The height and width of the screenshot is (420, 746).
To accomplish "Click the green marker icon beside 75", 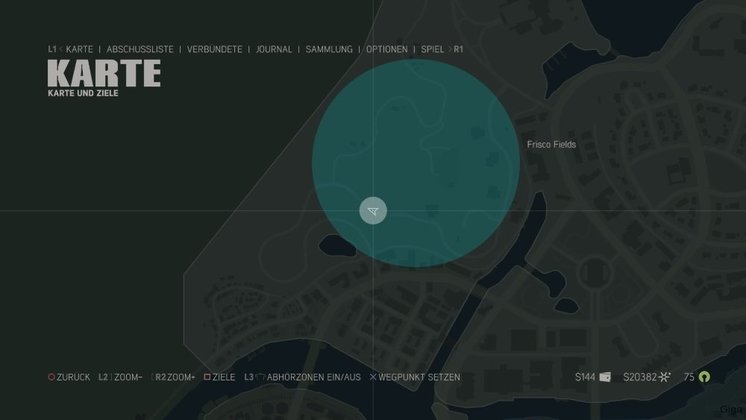I will click(705, 377).
